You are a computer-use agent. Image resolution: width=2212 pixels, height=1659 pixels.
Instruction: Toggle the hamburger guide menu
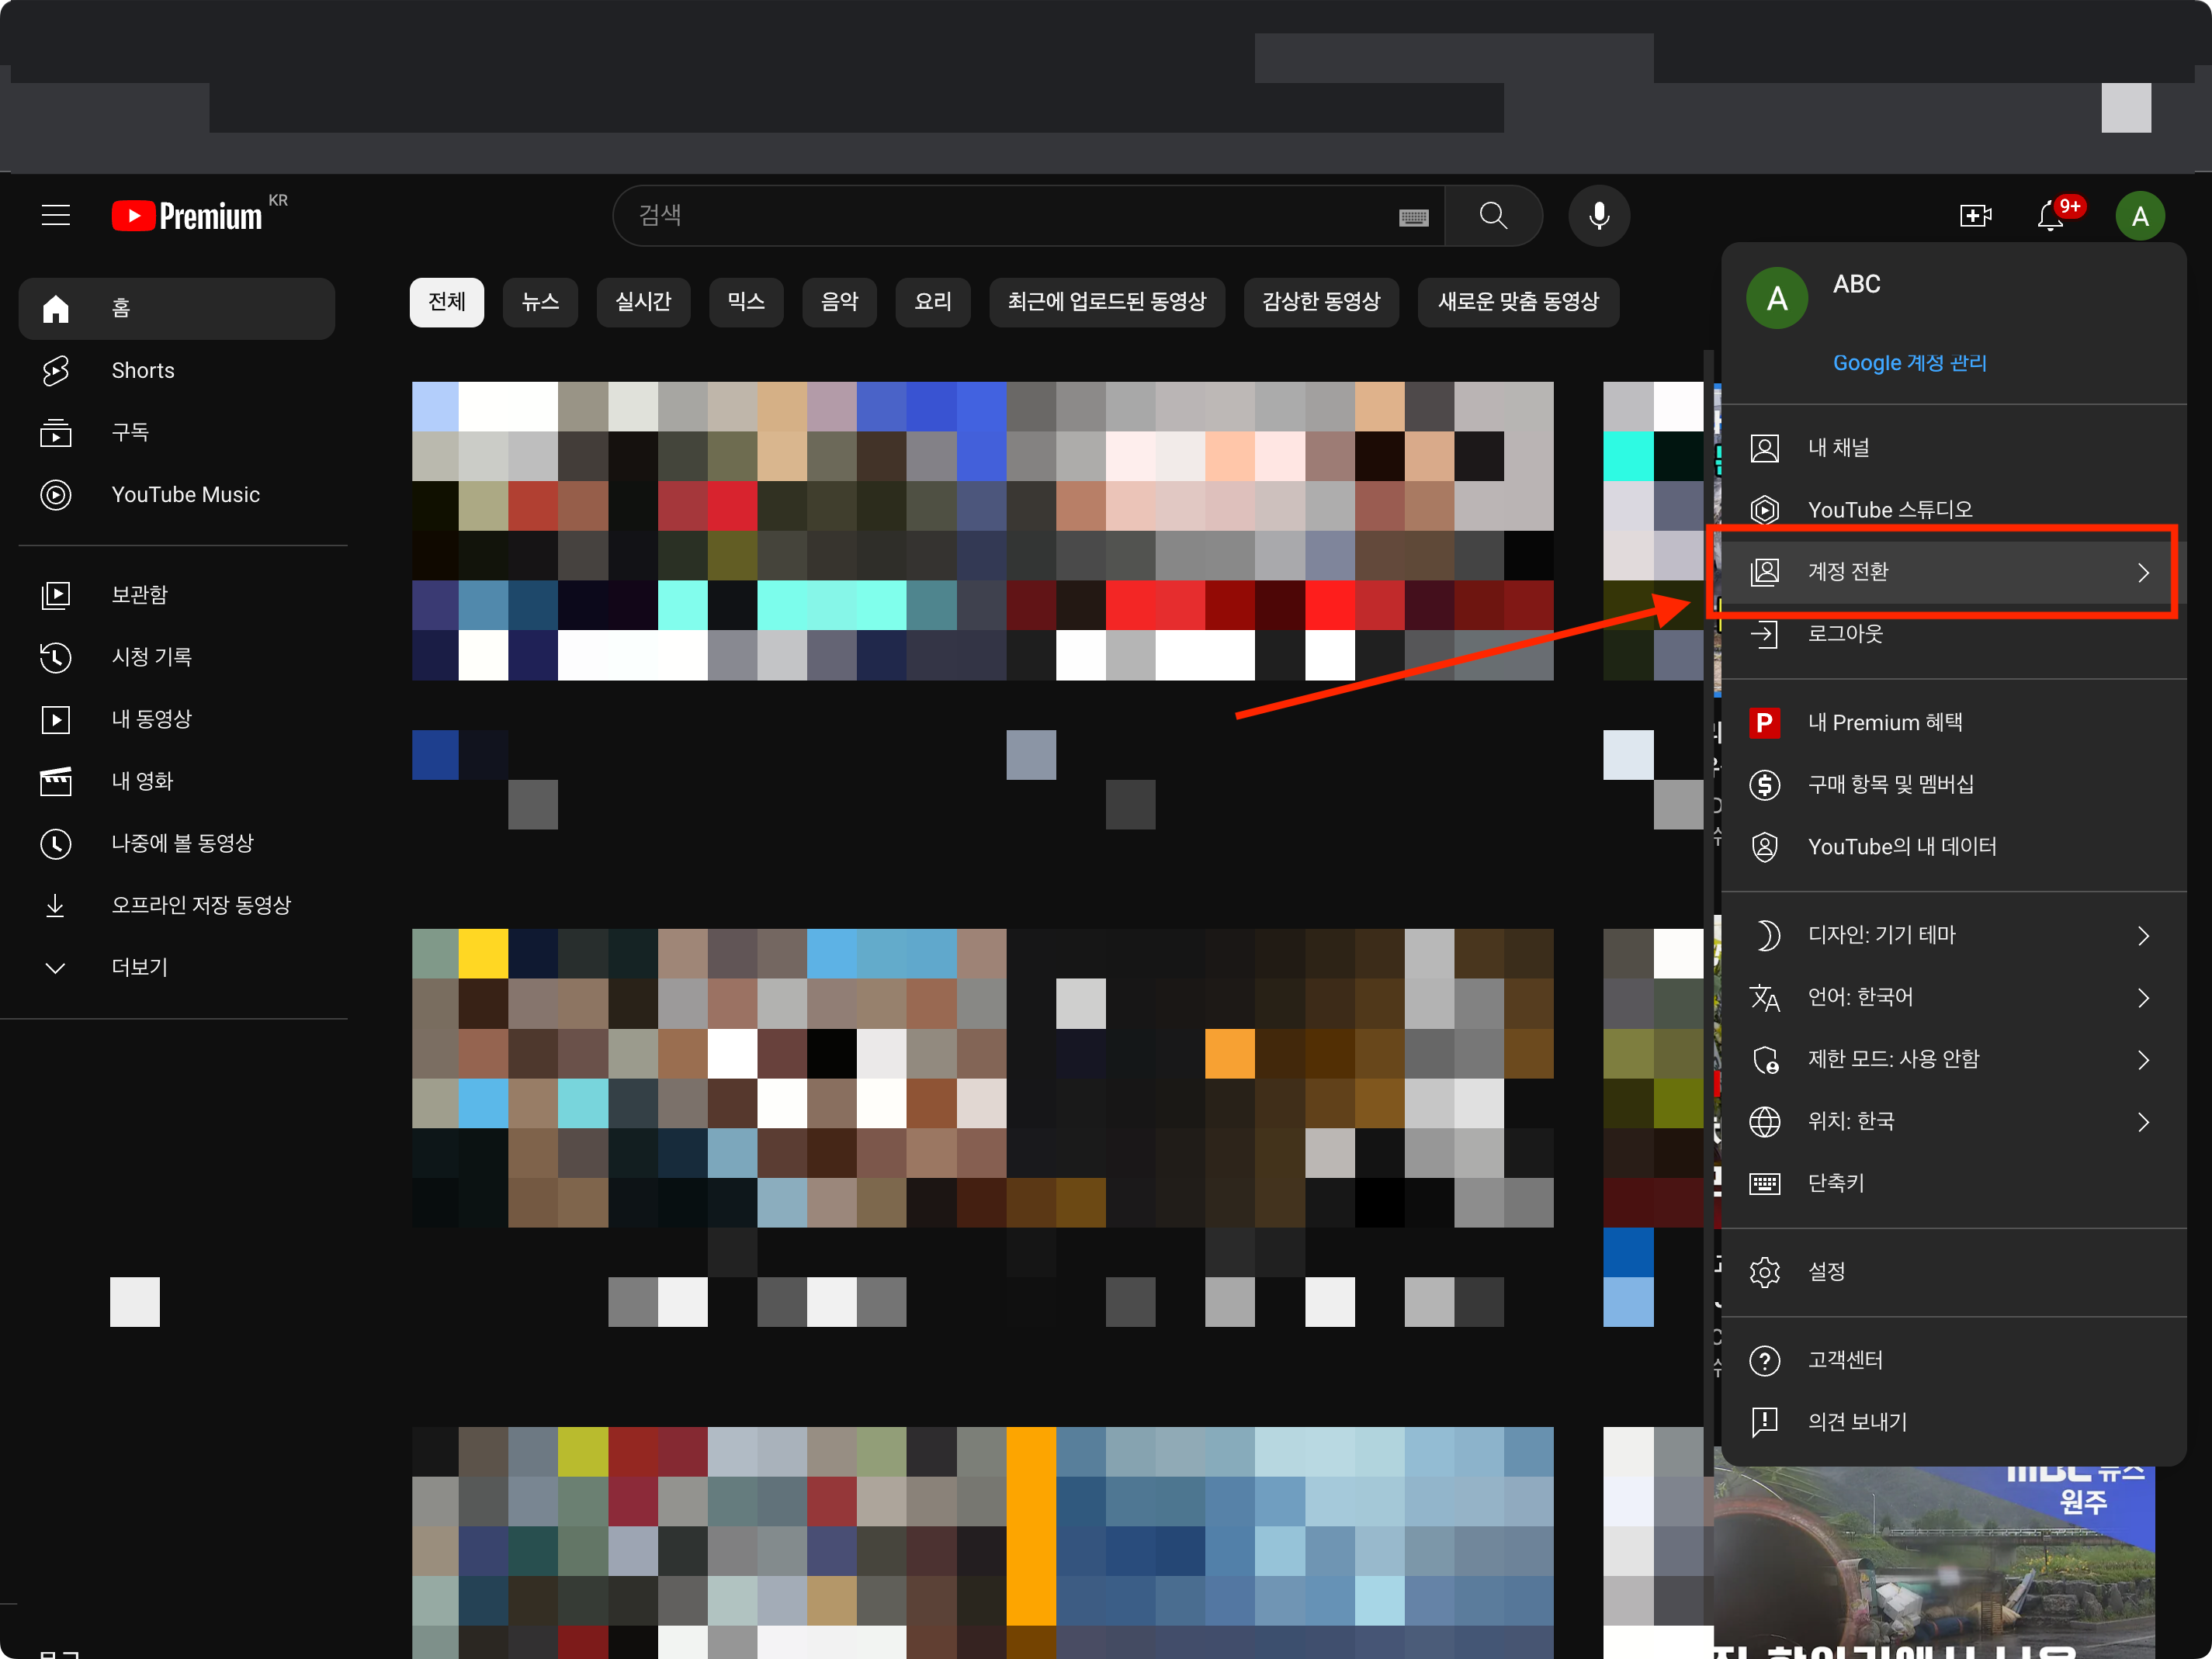[x=56, y=216]
